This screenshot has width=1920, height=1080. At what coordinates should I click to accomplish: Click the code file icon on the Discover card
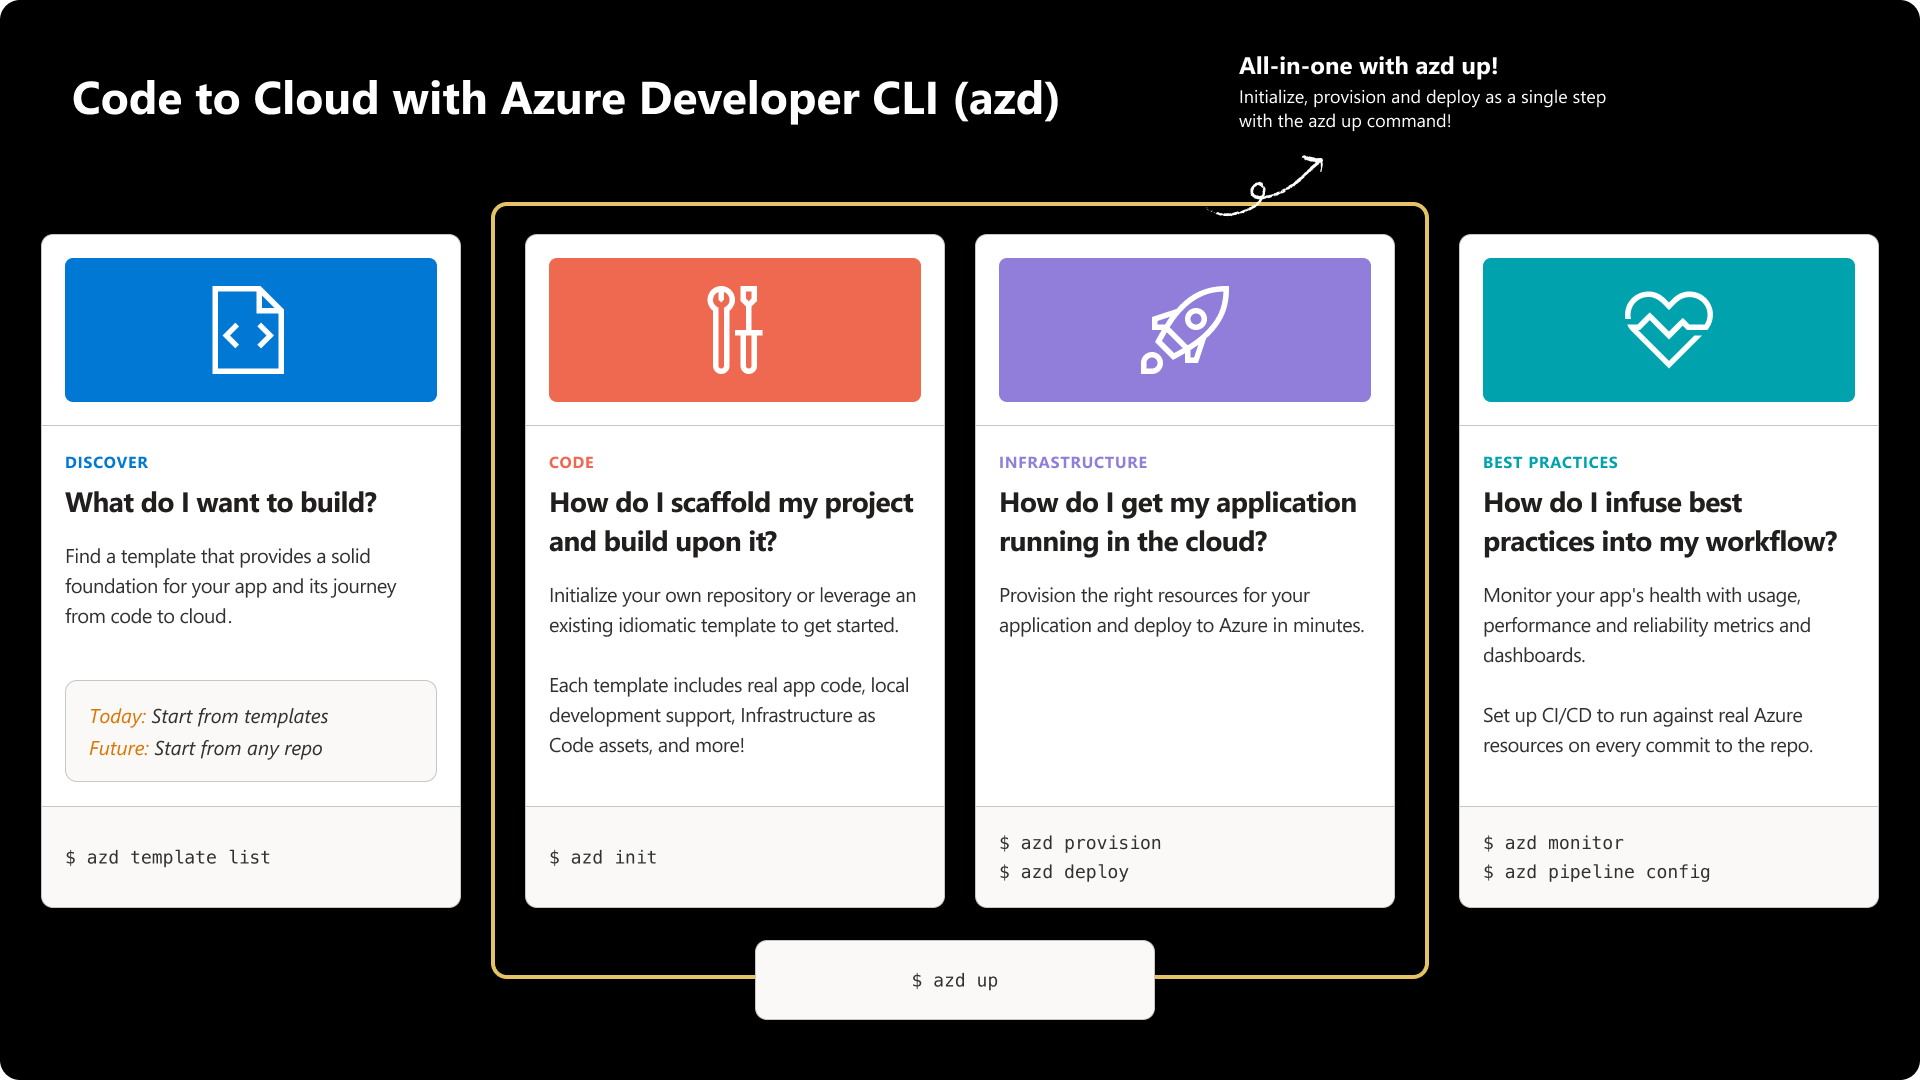pos(249,329)
